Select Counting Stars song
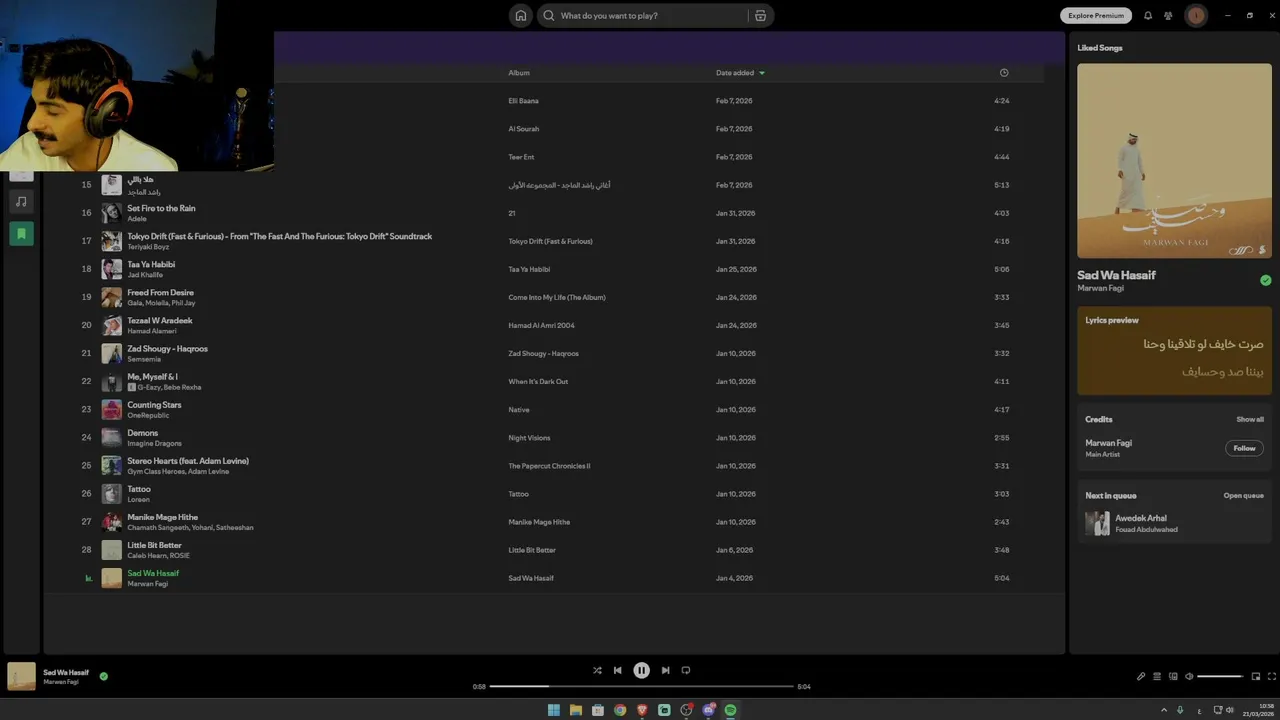Viewport: 1280px width, 720px height. point(154,404)
